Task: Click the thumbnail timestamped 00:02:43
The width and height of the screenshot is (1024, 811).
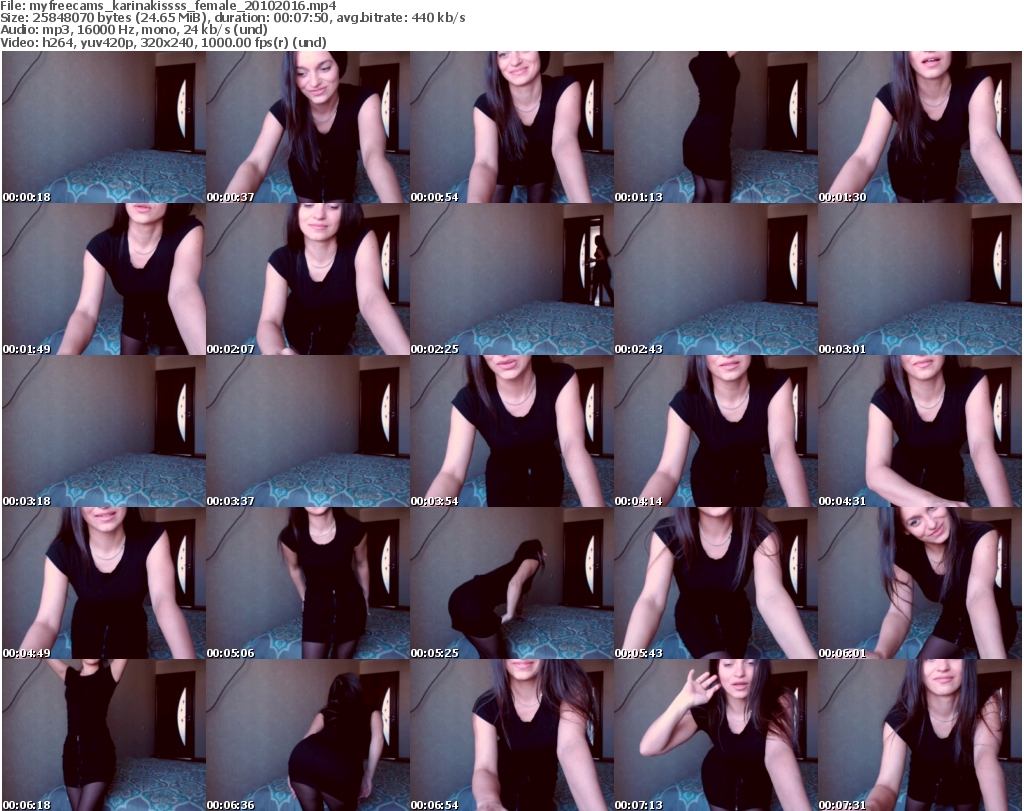Action: pos(716,279)
